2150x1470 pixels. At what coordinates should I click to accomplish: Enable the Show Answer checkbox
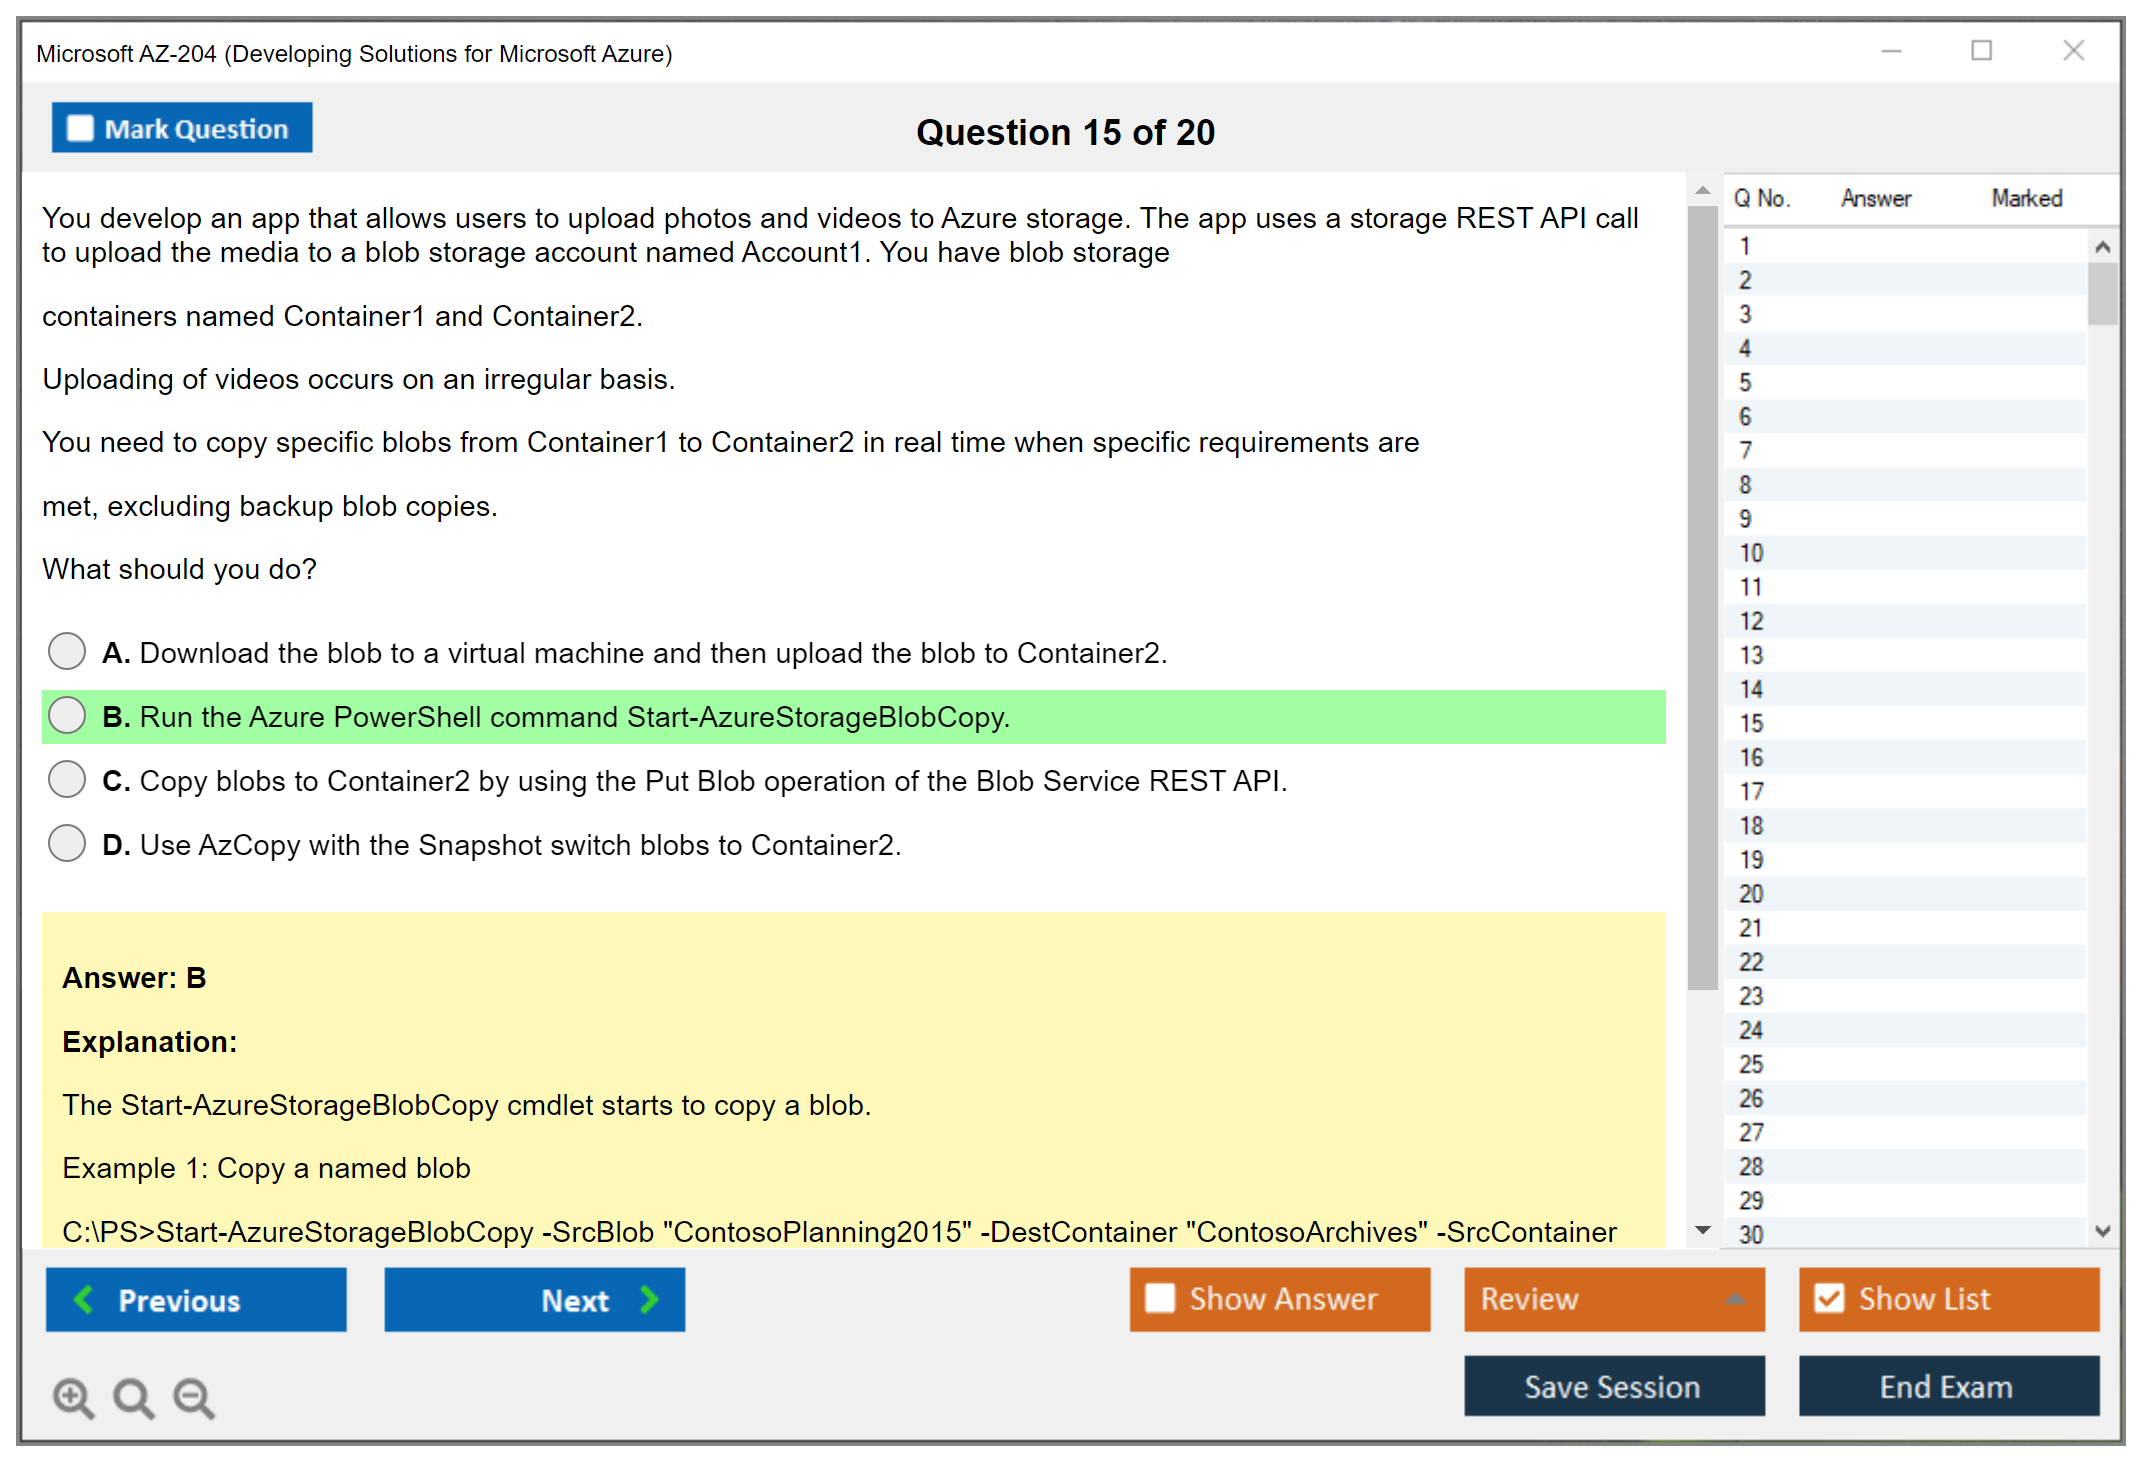[x=1160, y=1298]
